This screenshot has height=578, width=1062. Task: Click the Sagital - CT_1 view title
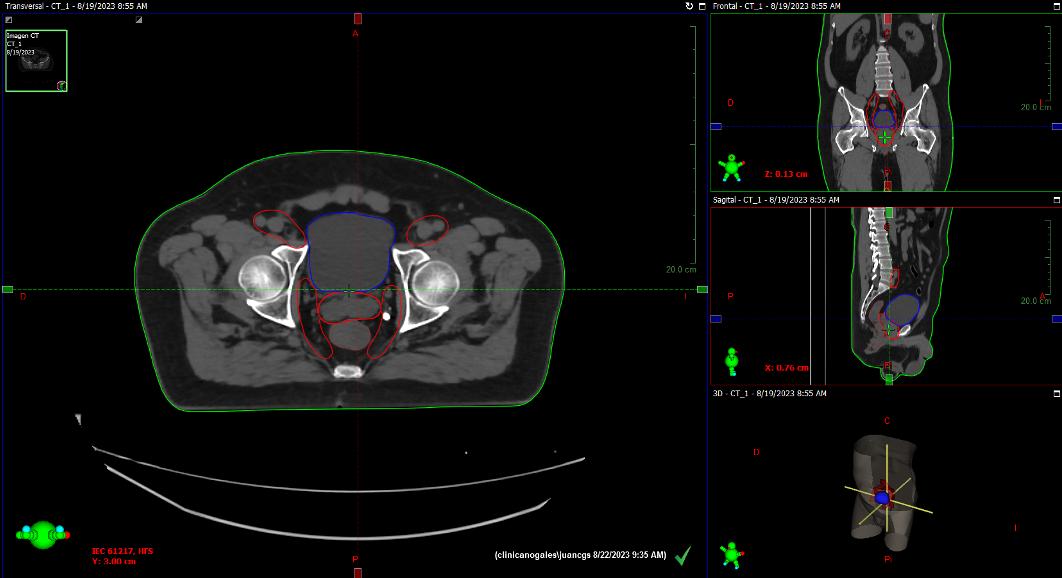pos(776,200)
